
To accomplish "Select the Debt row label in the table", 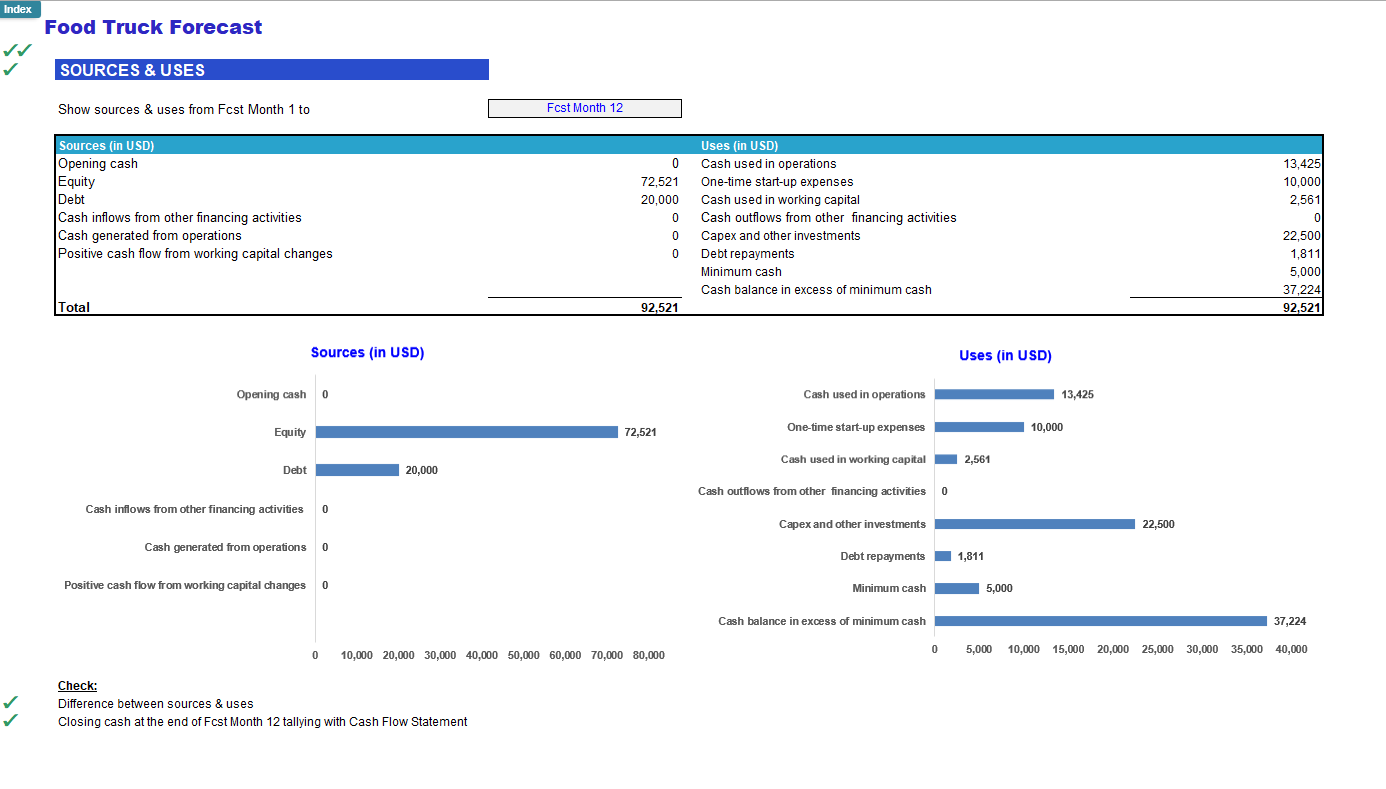I will point(72,200).
